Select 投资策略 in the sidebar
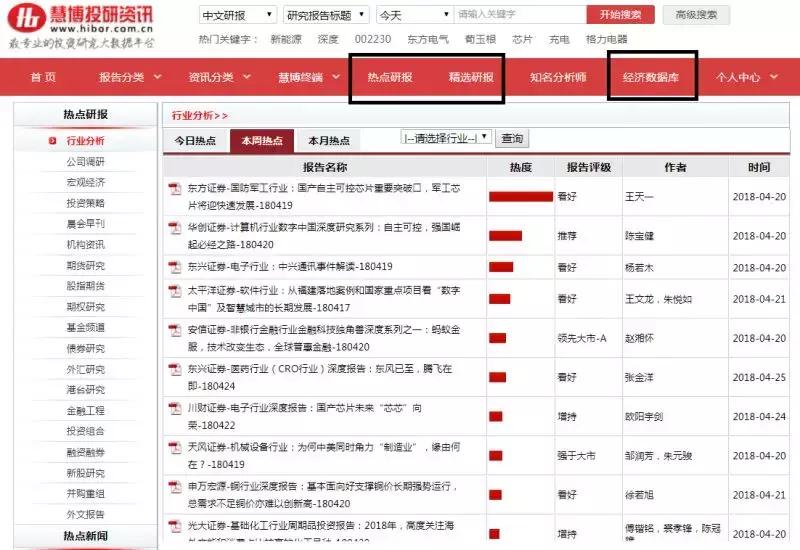The width and height of the screenshot is (800, 550). (x=85, y=203)
